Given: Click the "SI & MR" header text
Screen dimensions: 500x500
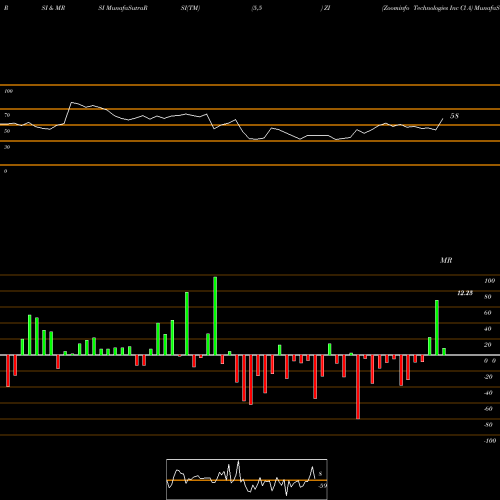Looking at the screenshot, I should [x=53, y=8].
